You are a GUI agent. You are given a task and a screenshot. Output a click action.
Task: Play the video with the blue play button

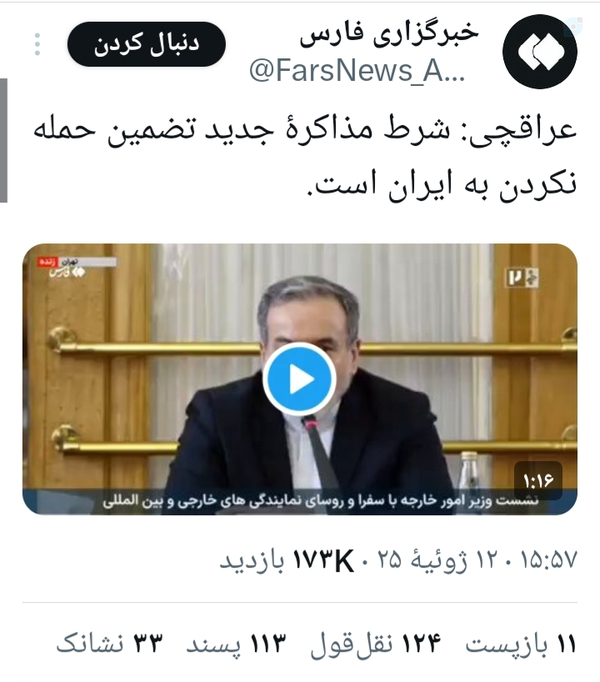[x=299, y=379]
